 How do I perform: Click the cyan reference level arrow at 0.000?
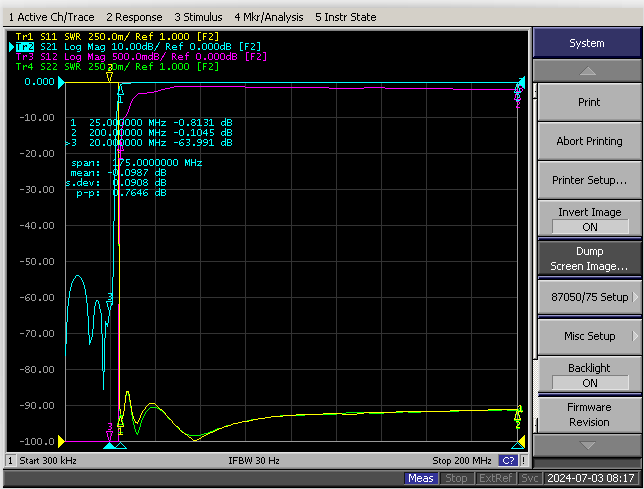coord(61,83)
